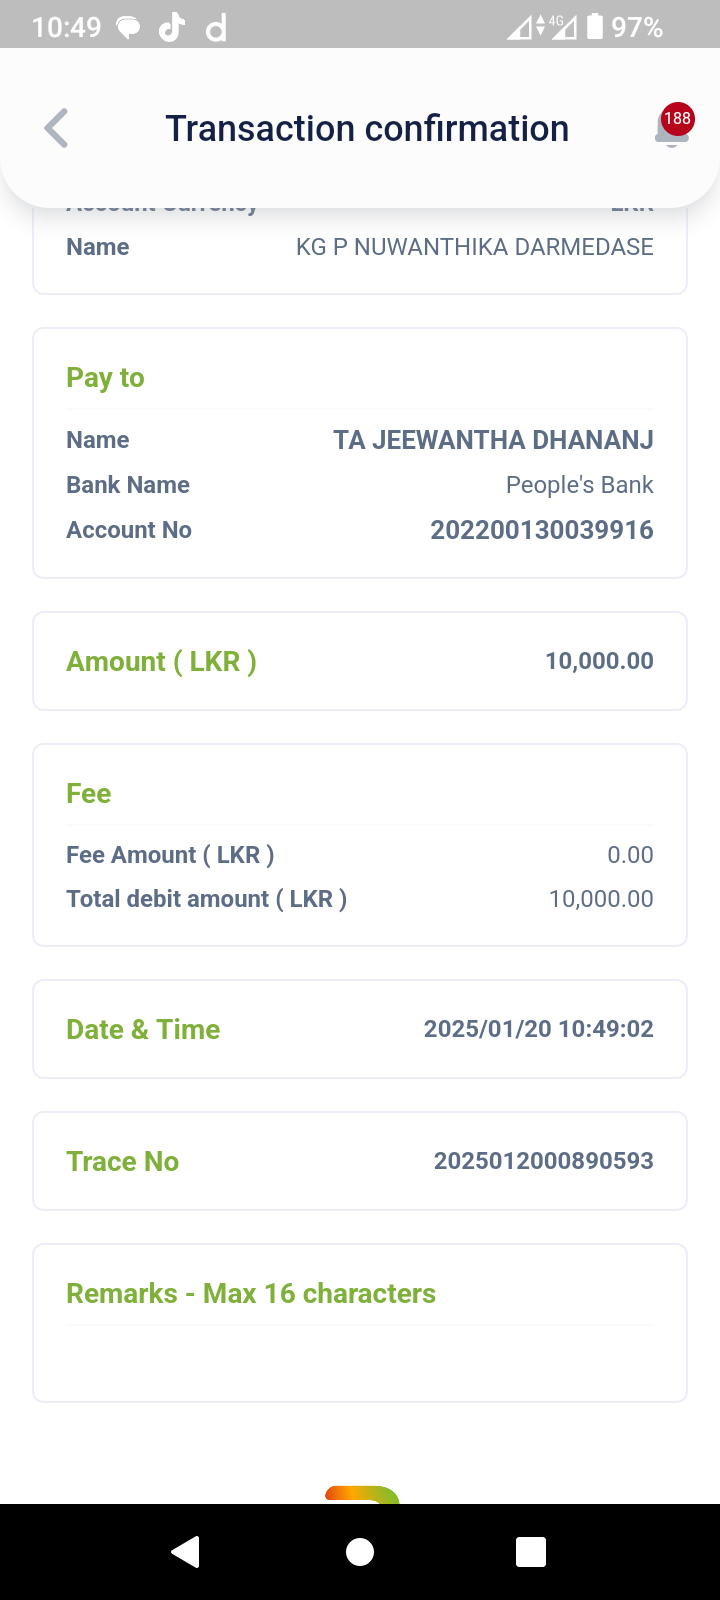
Task: Tap the chat bubble status bar icon
Action: pos(129,27)
